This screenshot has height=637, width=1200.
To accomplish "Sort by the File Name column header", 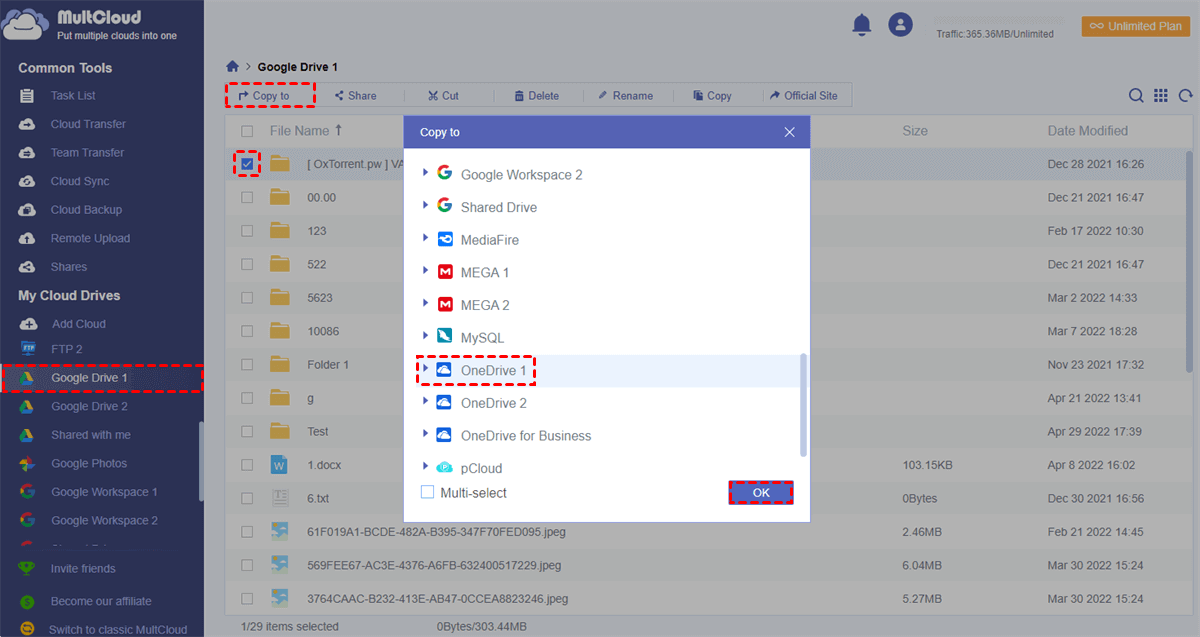I will tap(299, 131).
